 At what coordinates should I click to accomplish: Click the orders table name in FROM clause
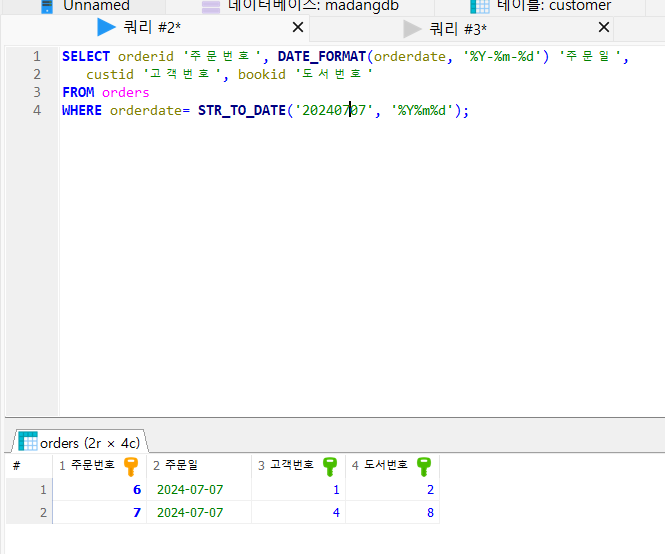pos(126,92)
